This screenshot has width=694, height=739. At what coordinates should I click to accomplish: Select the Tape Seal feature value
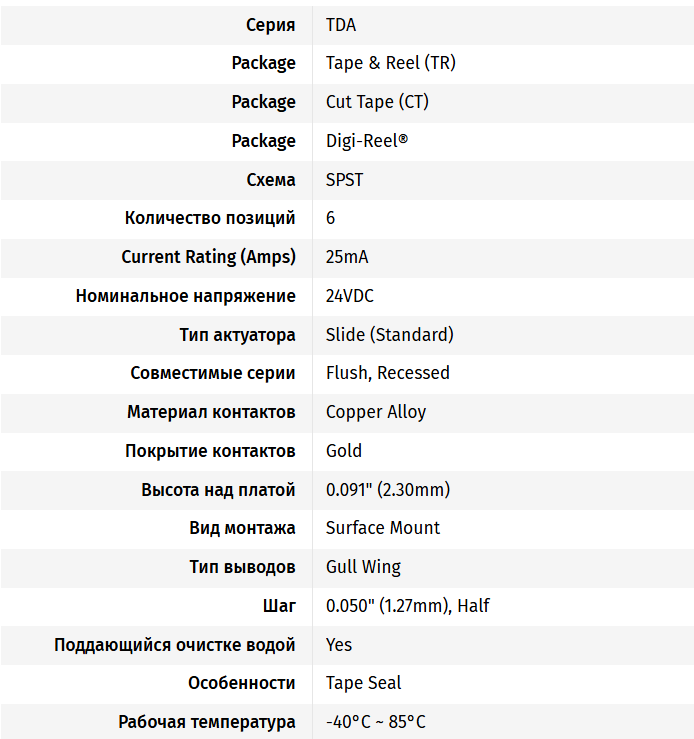point(364,683)
